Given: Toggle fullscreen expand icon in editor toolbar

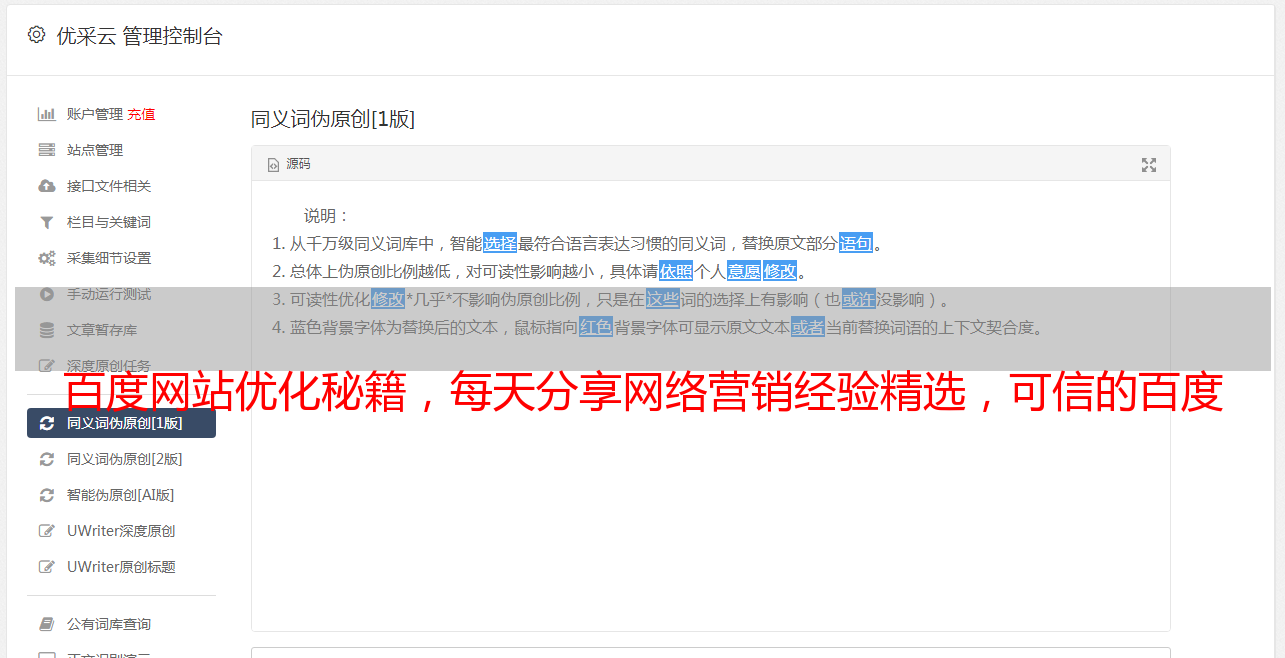Looking at the screenshot, I should (1149, 165).
